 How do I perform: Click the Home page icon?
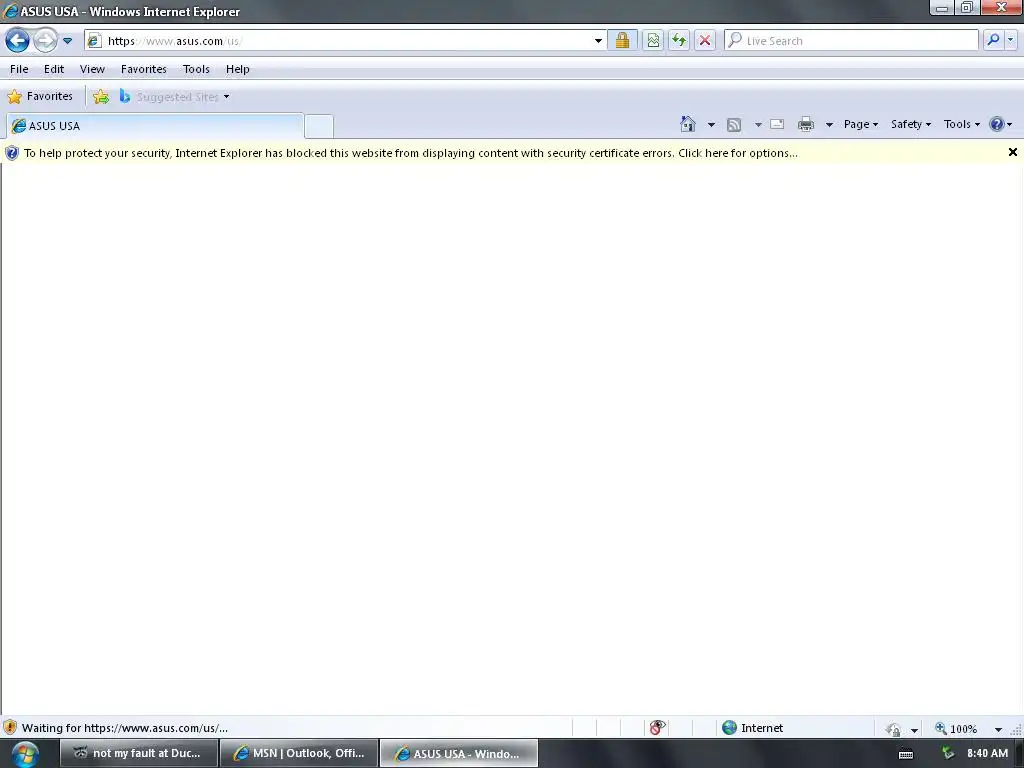click(688, 124)
